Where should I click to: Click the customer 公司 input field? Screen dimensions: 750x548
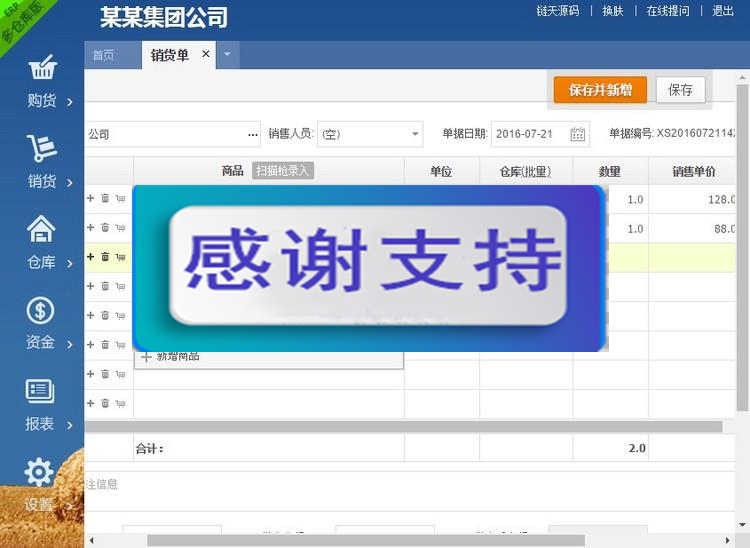point(173,134)
